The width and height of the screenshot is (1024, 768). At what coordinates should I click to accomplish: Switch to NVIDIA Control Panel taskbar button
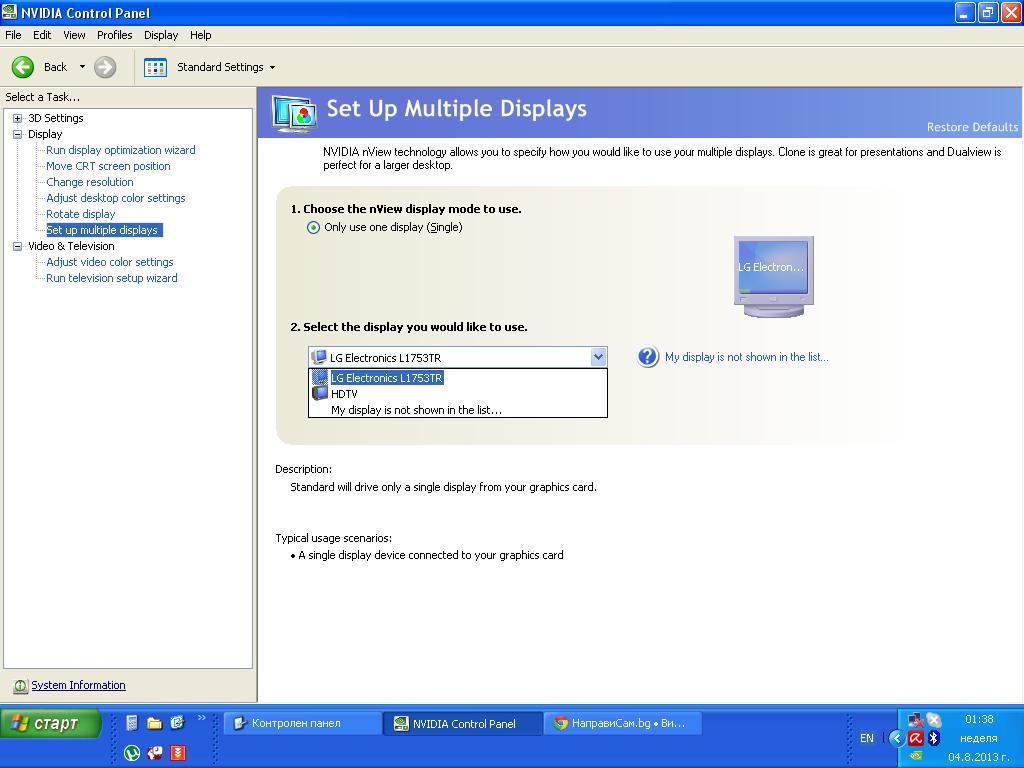(x=464, y=724)
